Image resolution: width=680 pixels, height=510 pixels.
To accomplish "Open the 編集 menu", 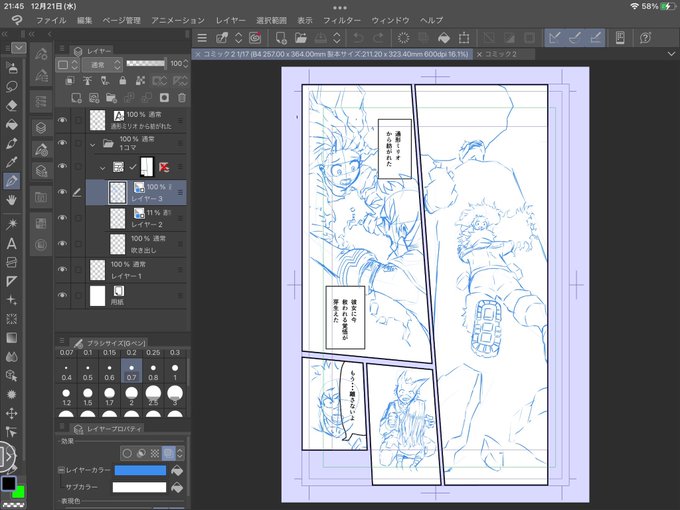I will coord(85,20).
